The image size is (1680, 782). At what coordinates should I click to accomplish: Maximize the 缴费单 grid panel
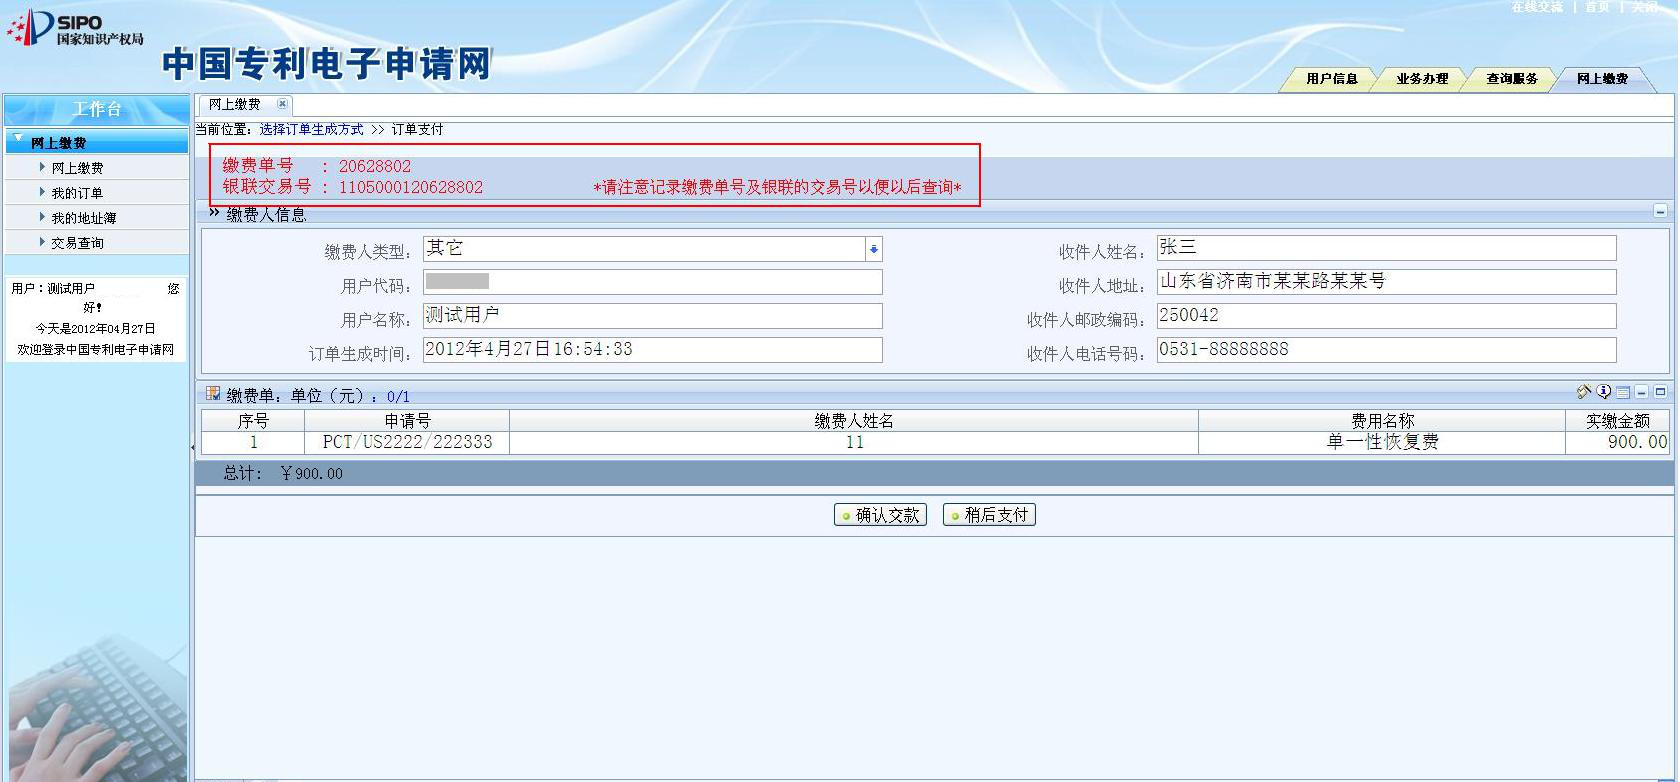click(x=1660, y=392)
